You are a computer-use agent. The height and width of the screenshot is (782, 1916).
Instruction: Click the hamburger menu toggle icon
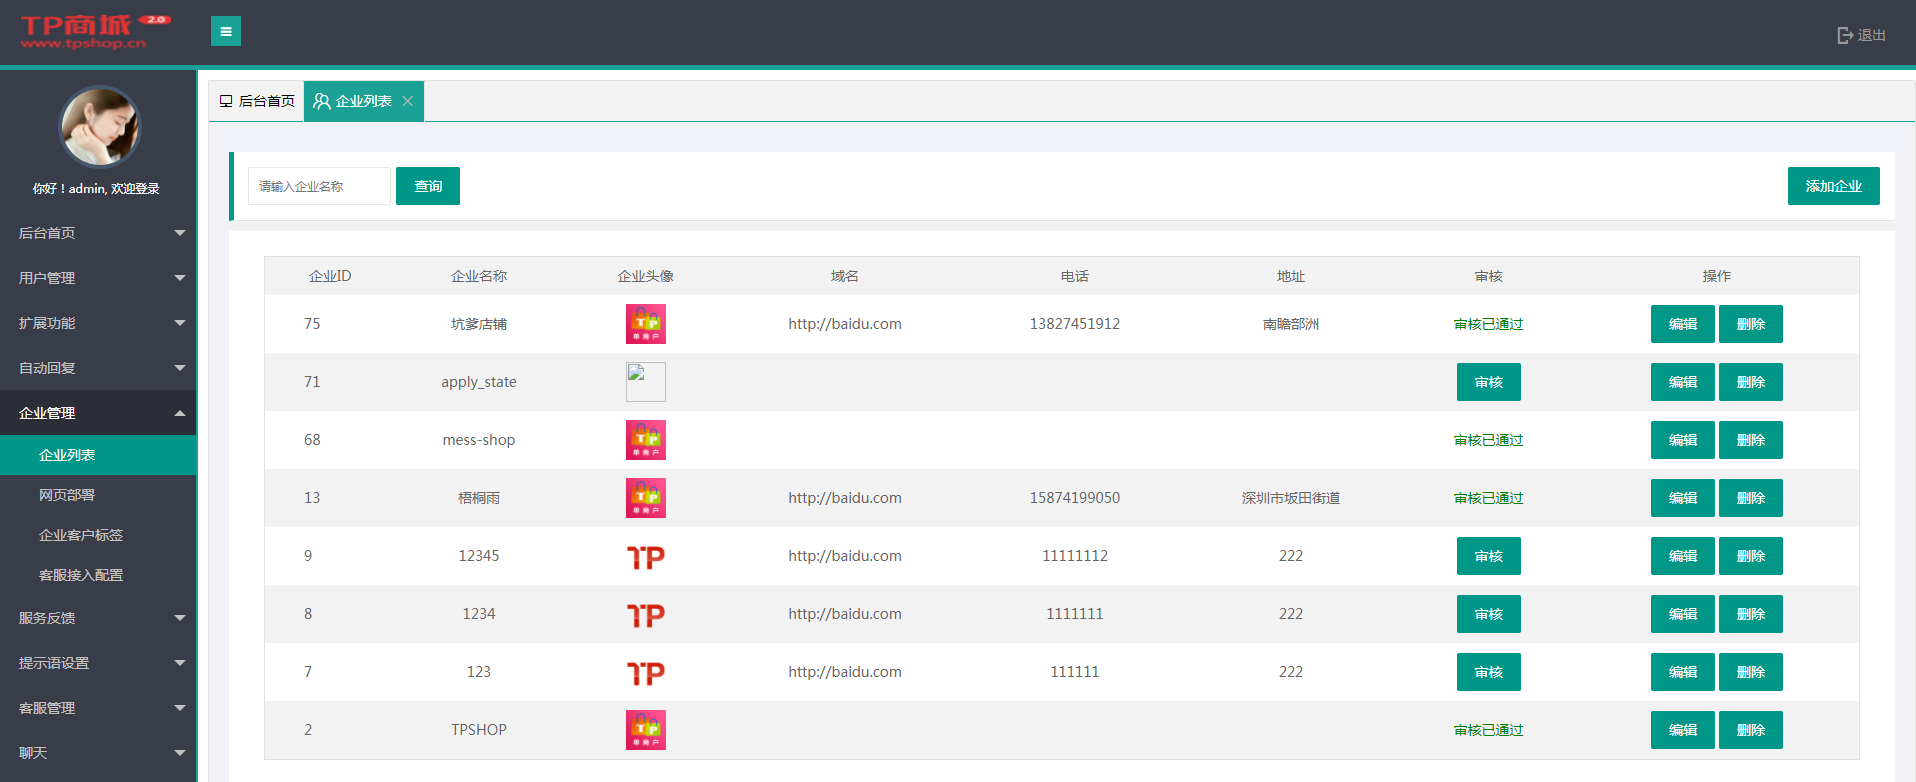(x=225, y=32)
